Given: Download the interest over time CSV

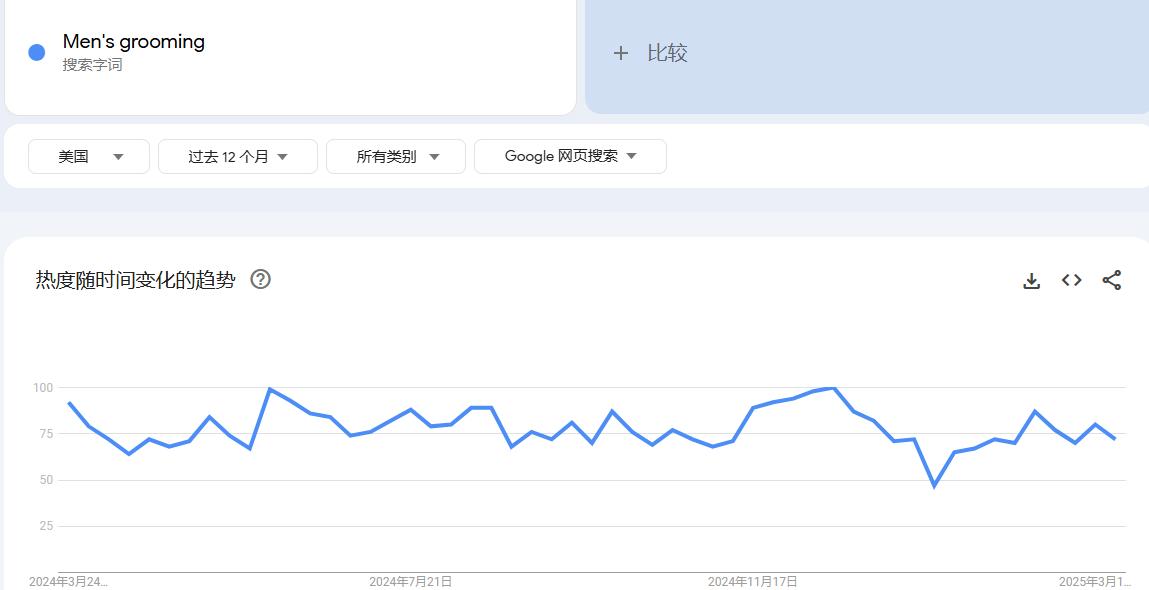Looking at the screenshot, I should 1031,281.
